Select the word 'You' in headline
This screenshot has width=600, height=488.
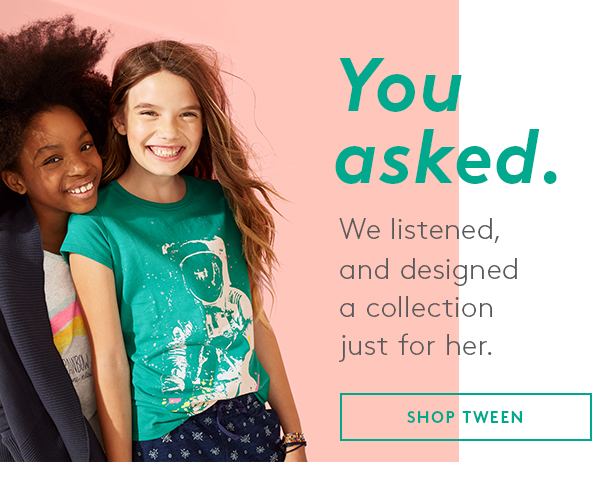(x=400, y=85)
